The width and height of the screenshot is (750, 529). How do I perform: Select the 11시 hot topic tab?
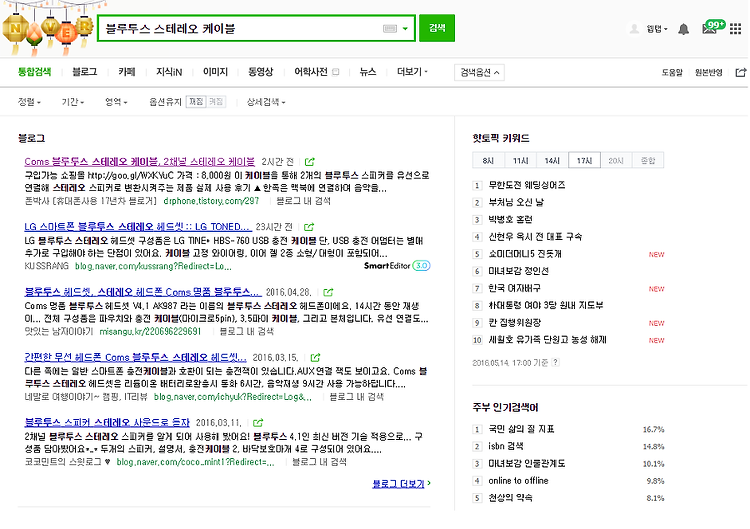[x=520, y=160]
